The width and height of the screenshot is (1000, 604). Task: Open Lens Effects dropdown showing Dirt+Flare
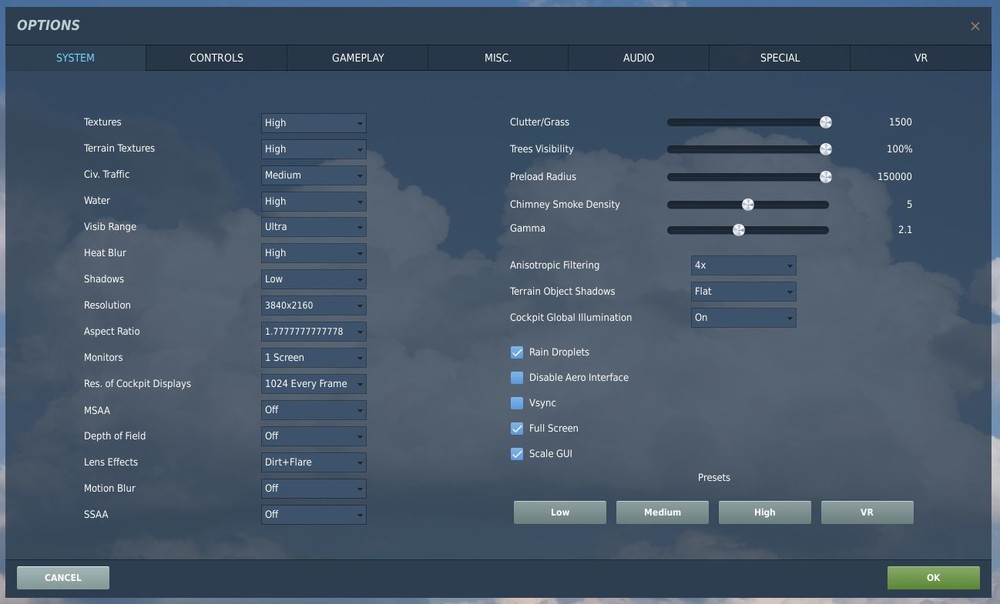(313, 462)
